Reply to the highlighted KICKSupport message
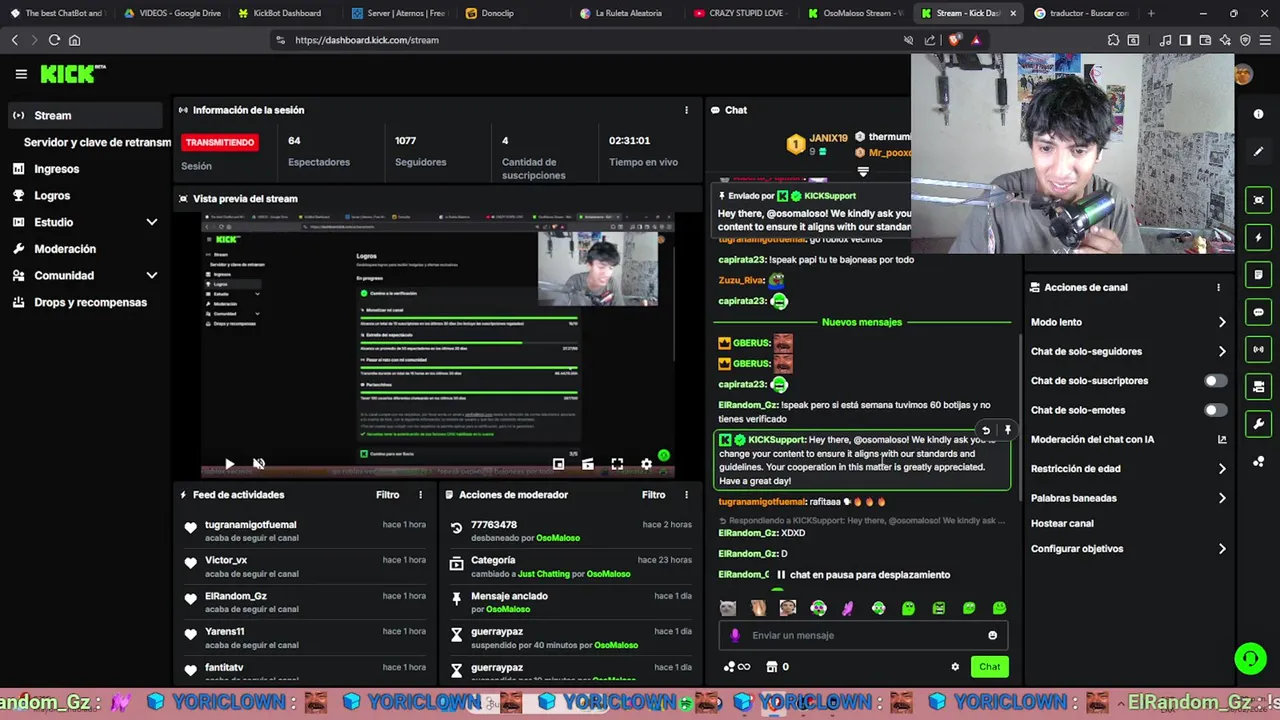 coord(985,430)
